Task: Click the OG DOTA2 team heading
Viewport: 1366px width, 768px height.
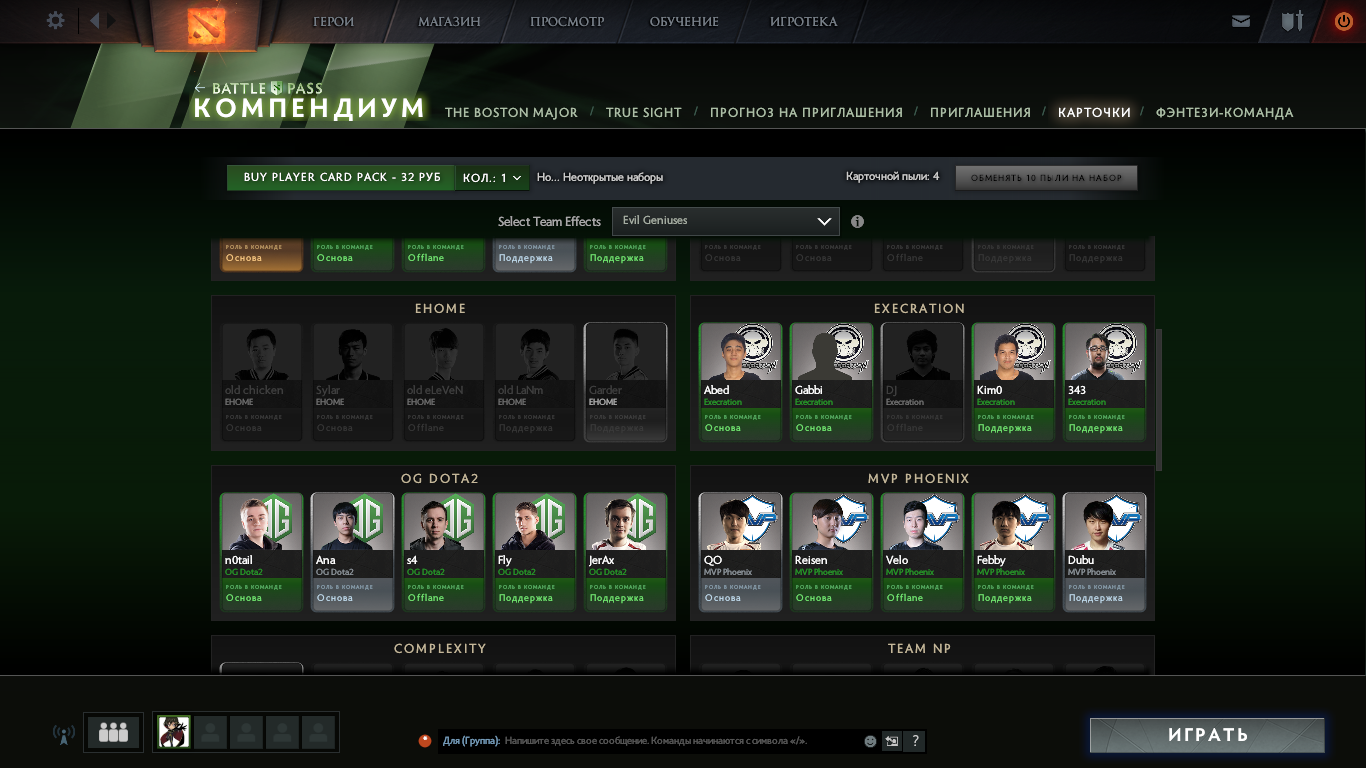Action: (440, 479)
